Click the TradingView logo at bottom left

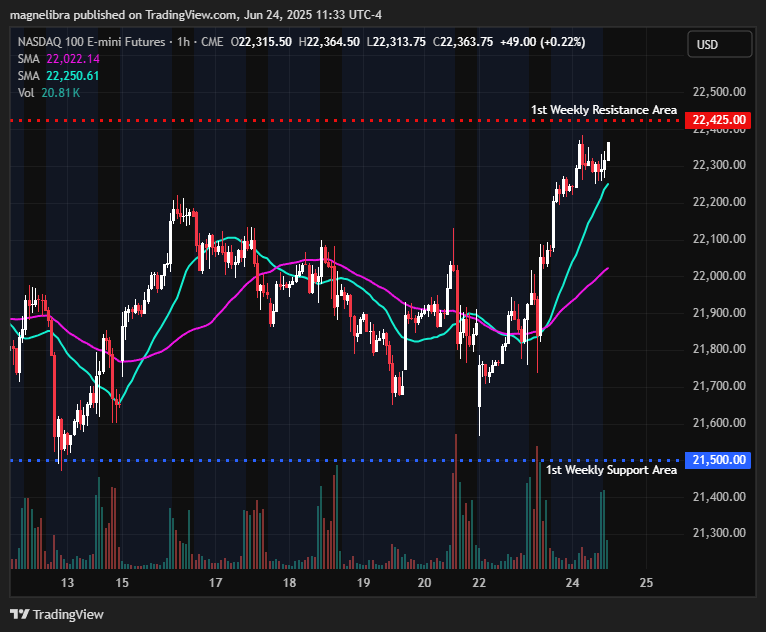pyautogui.click(x=57, y=614)
